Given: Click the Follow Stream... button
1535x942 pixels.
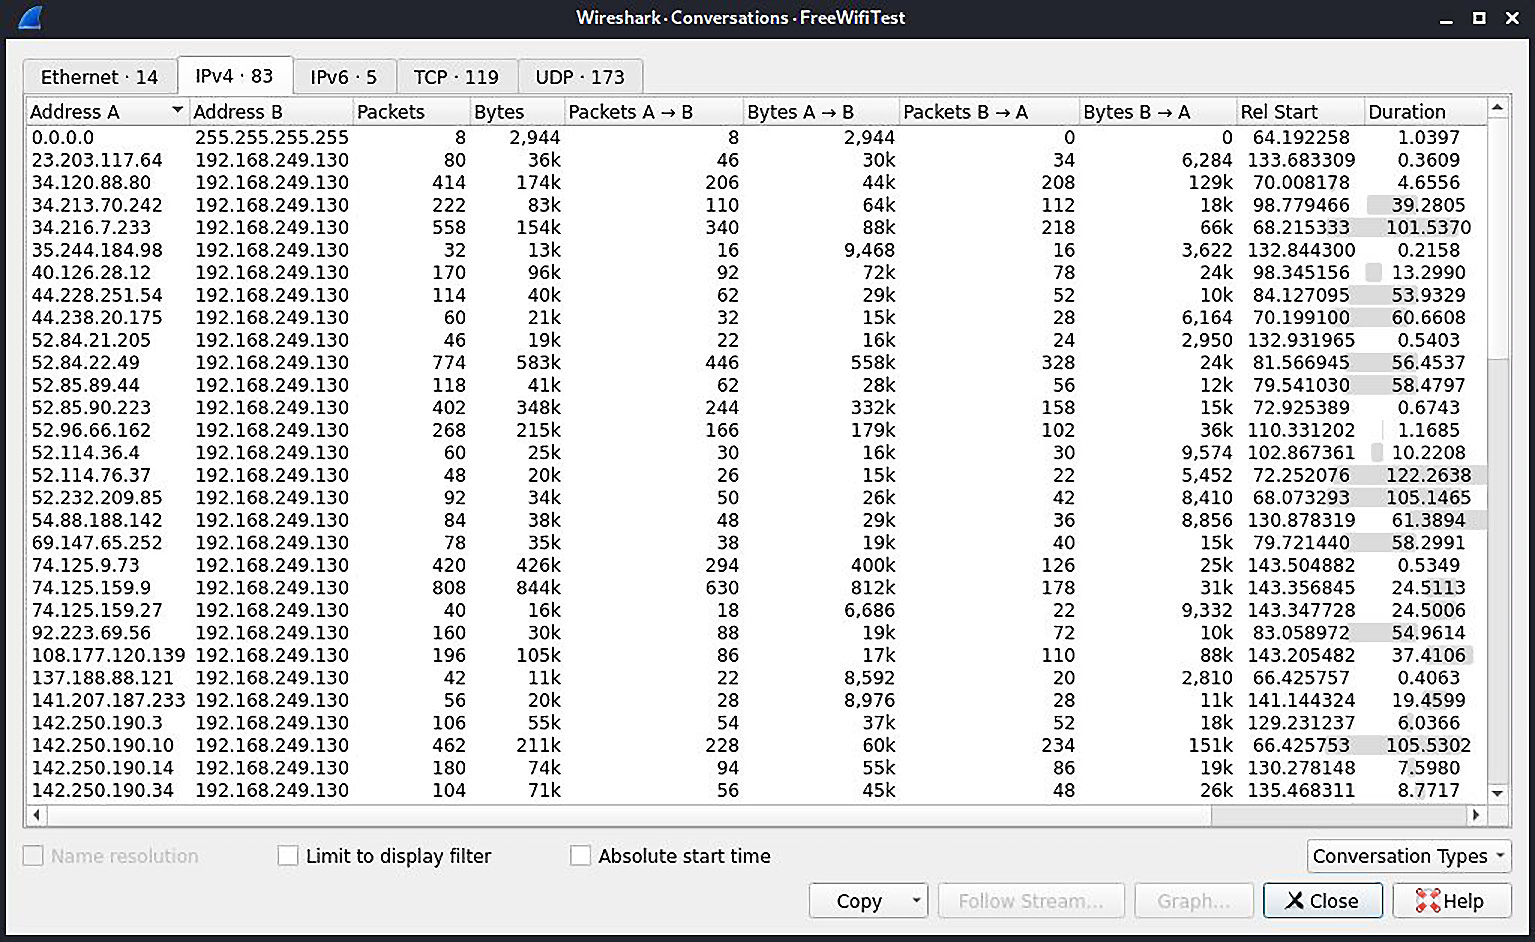Looking at the screenshot, I should pos(1030,901).
